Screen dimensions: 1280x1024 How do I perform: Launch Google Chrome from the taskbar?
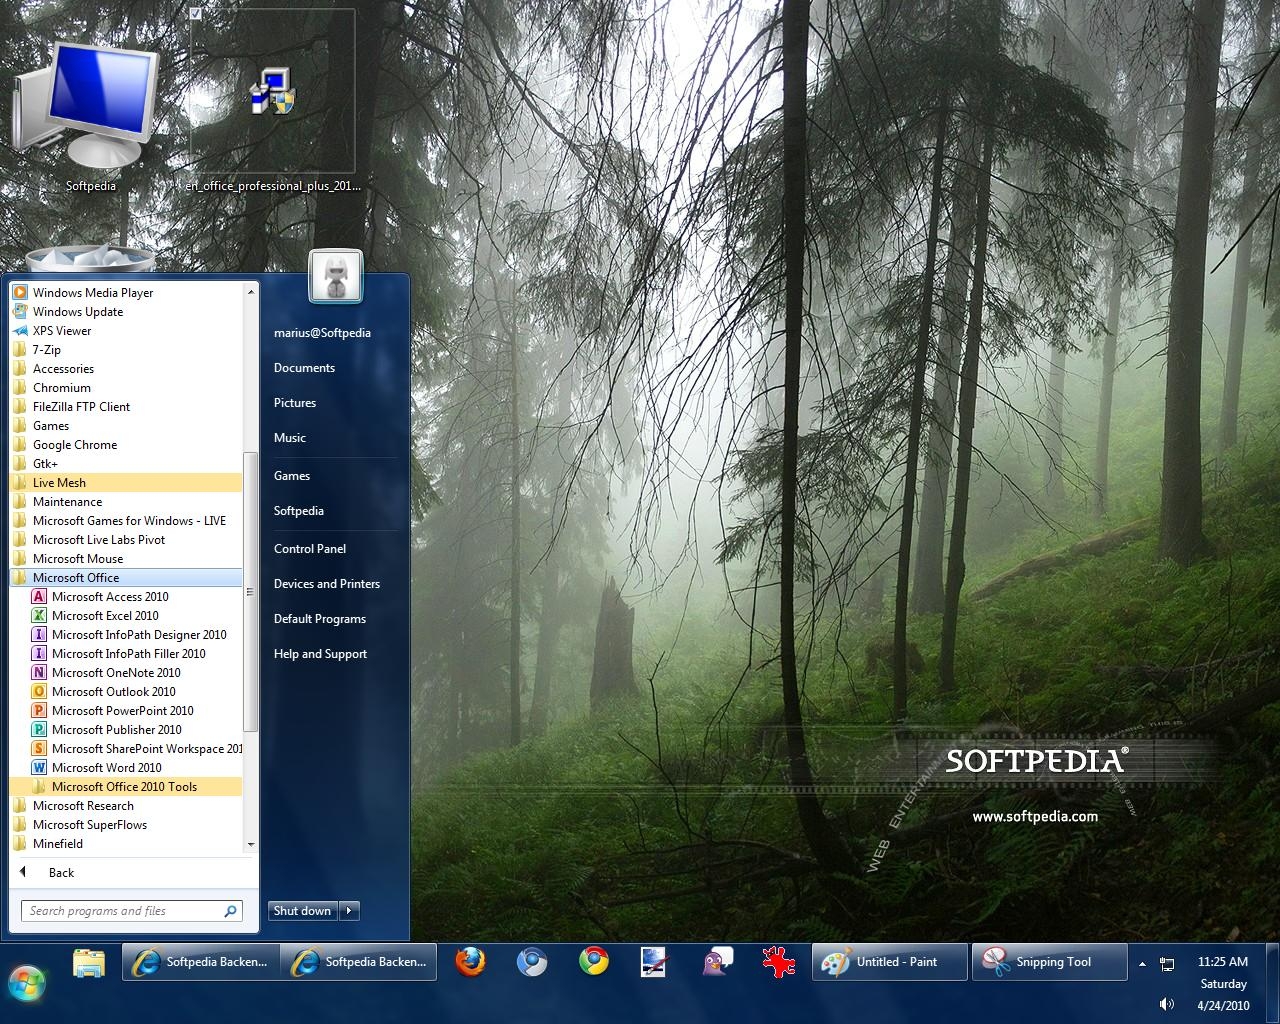pyautogui.click(x=594, y=962)
